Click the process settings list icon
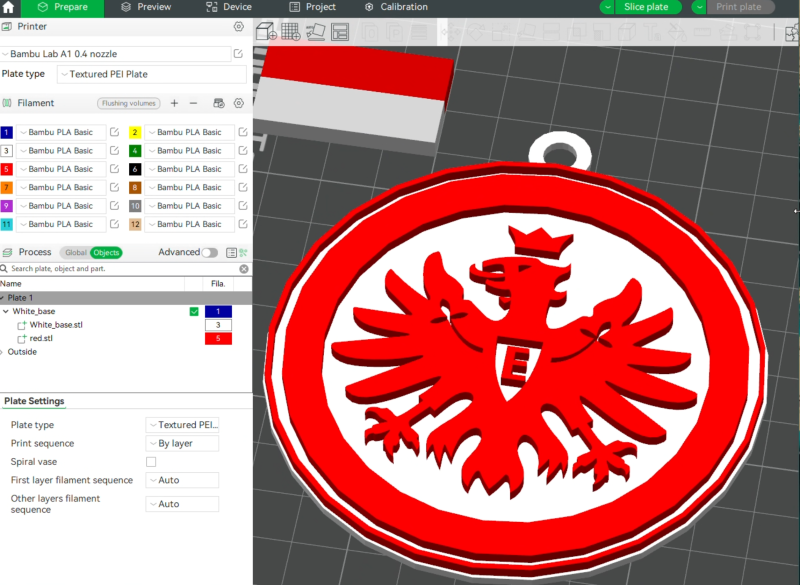 [231, 252]
